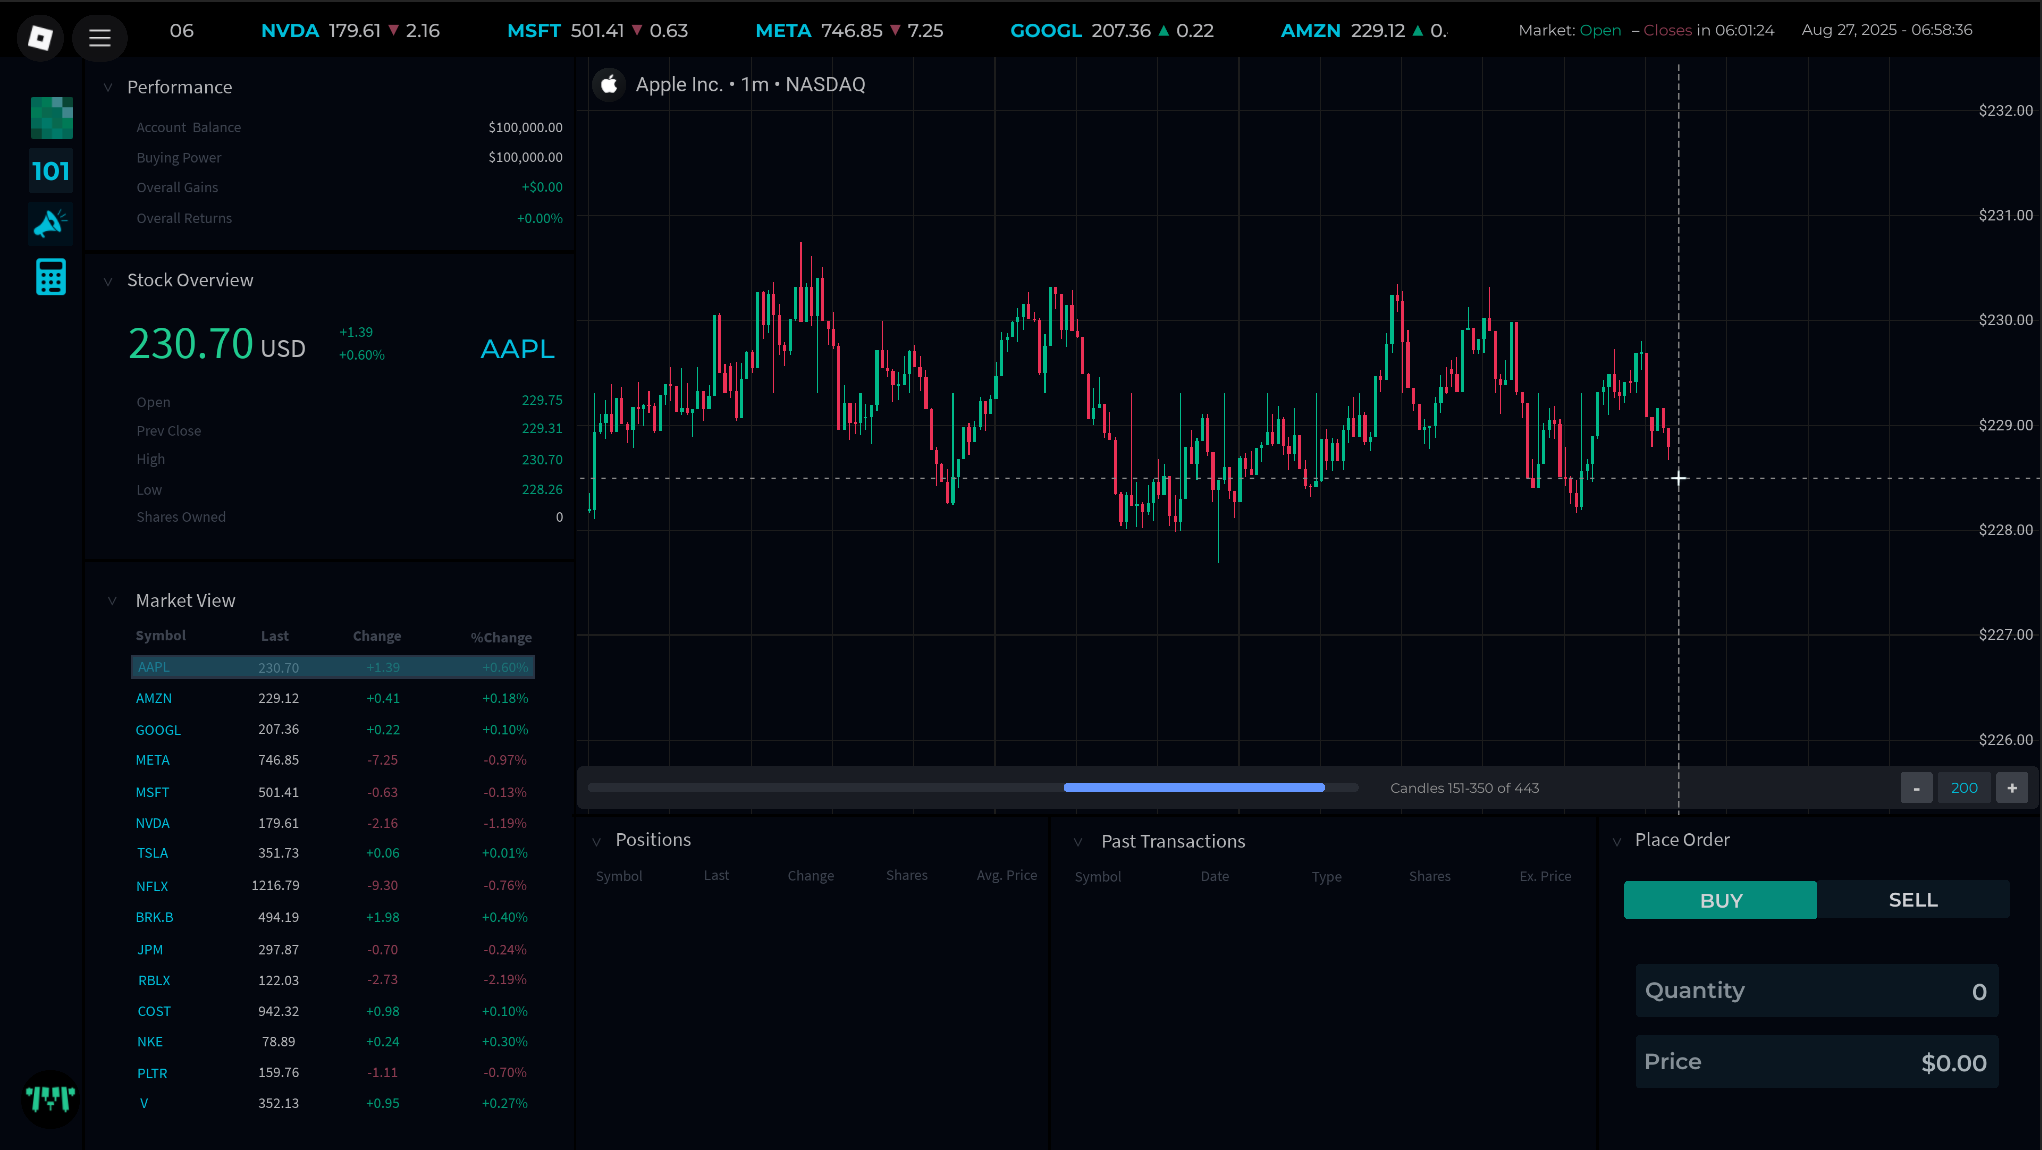Viewport: 2042px width, 1150px height.
Task: Click the Apple logo in chart header
Action: tap(608, 85)
